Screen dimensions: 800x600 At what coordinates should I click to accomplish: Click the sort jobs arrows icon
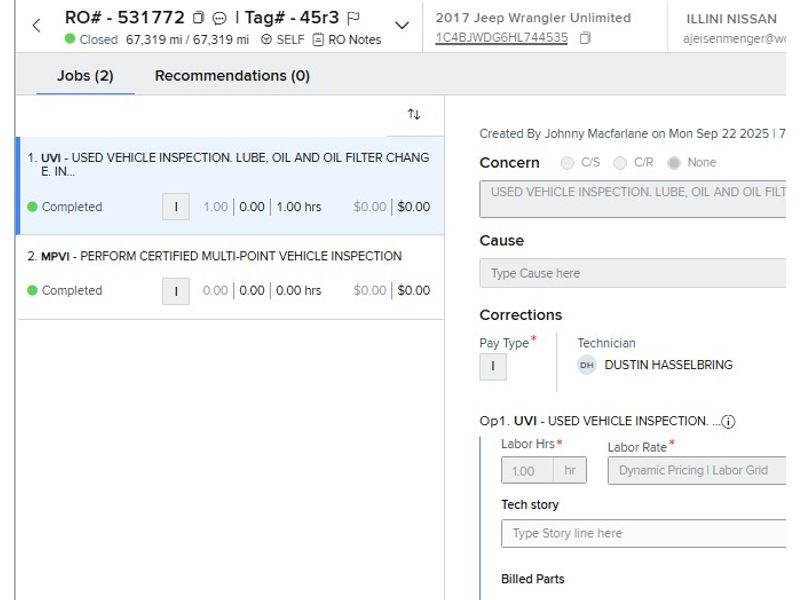[x=414, y=115]
